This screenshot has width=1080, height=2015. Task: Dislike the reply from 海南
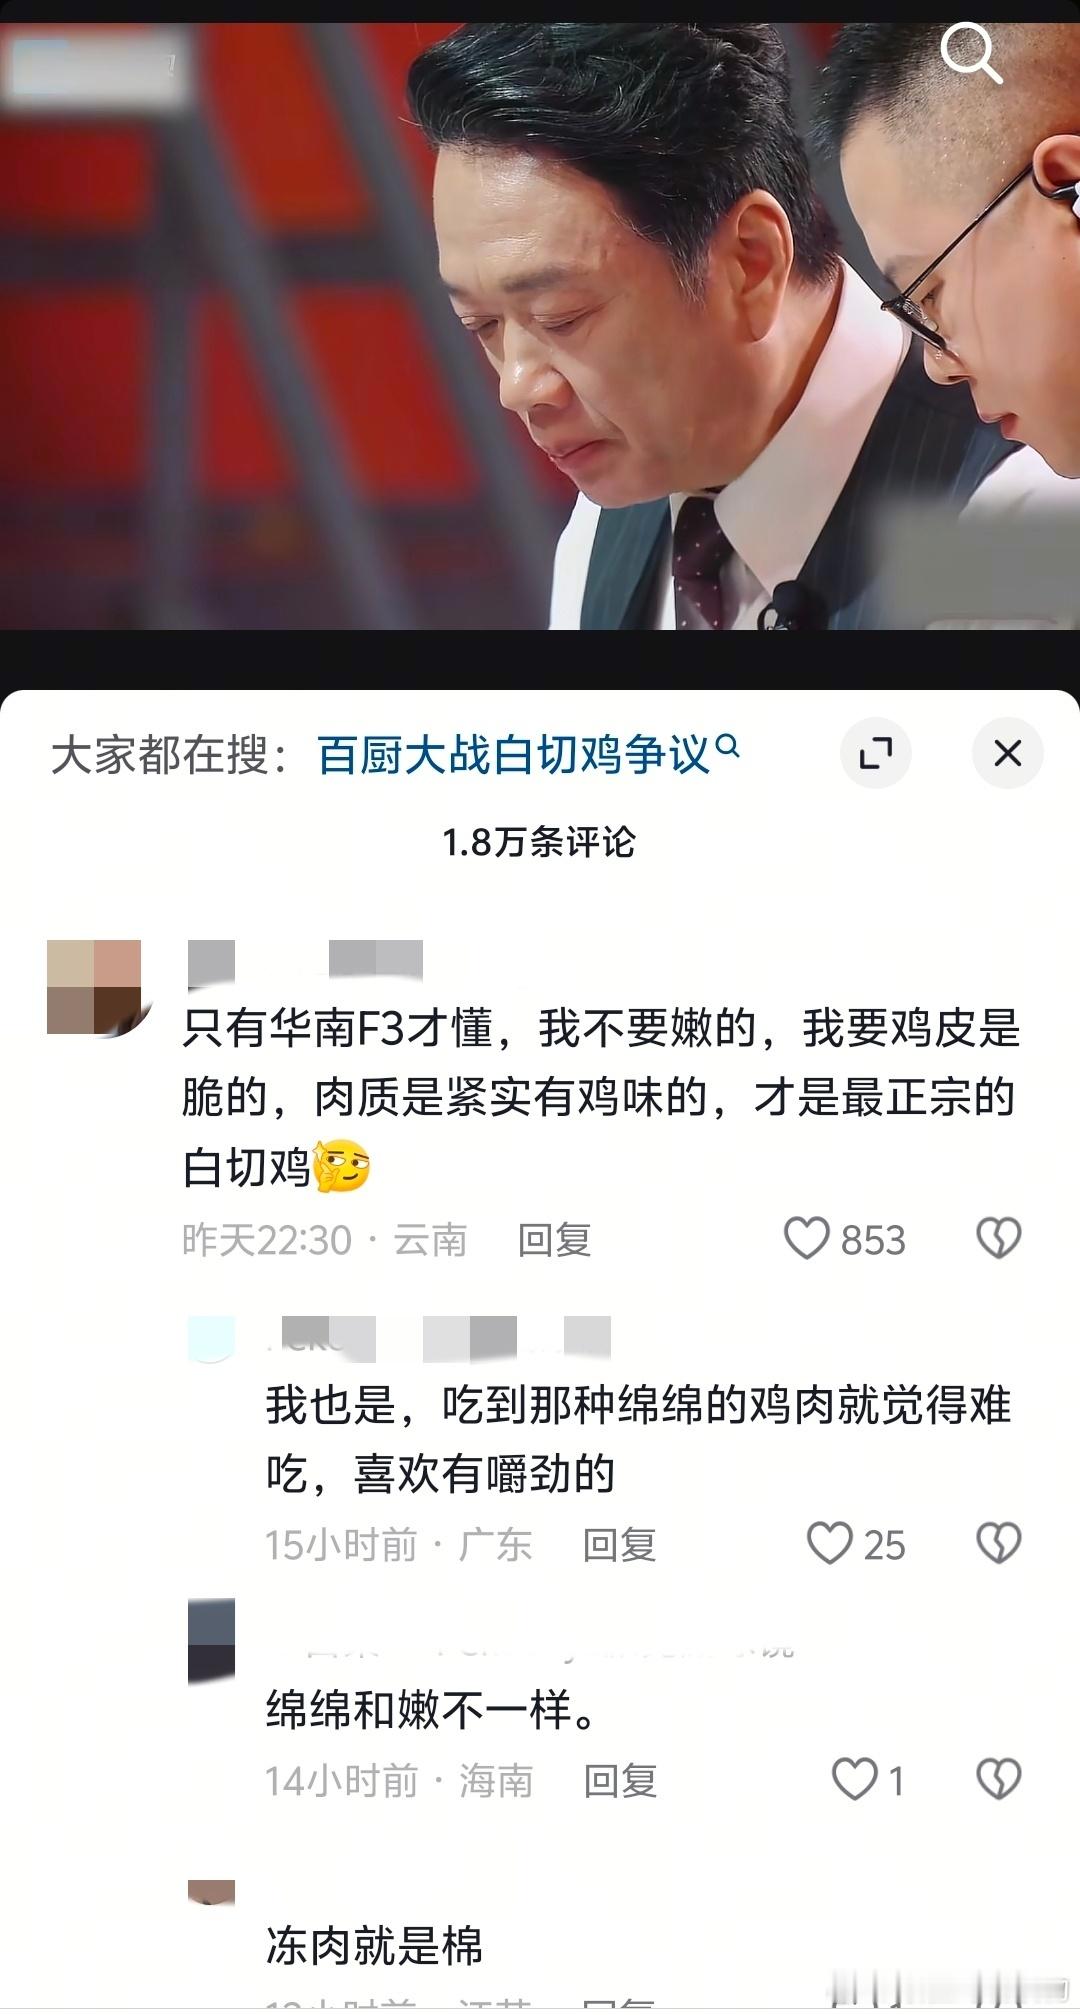click(x=998, y=1779)
